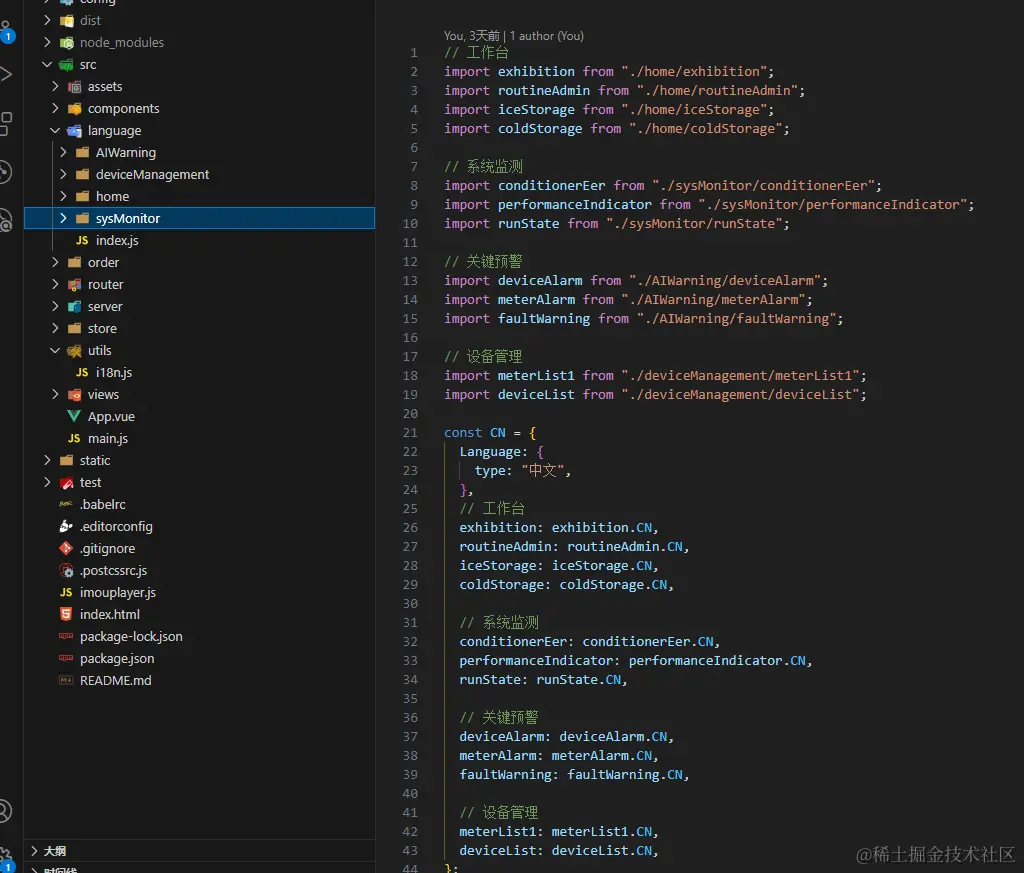
Task: Click 'deviceAlarm' identifier on line 13
Action: click(540, 280)
